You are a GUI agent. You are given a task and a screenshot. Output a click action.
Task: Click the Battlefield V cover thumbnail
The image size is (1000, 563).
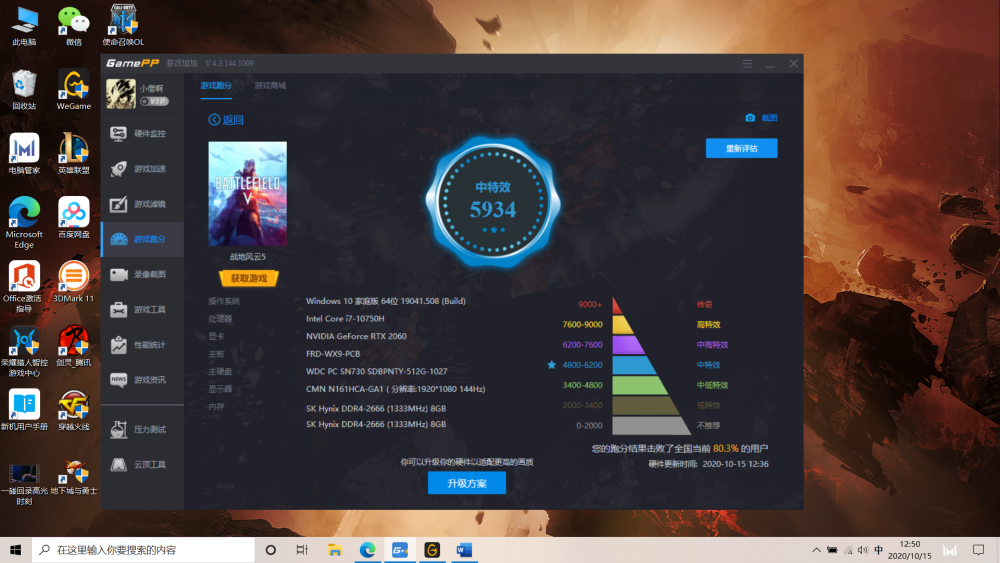coord(247,193)
